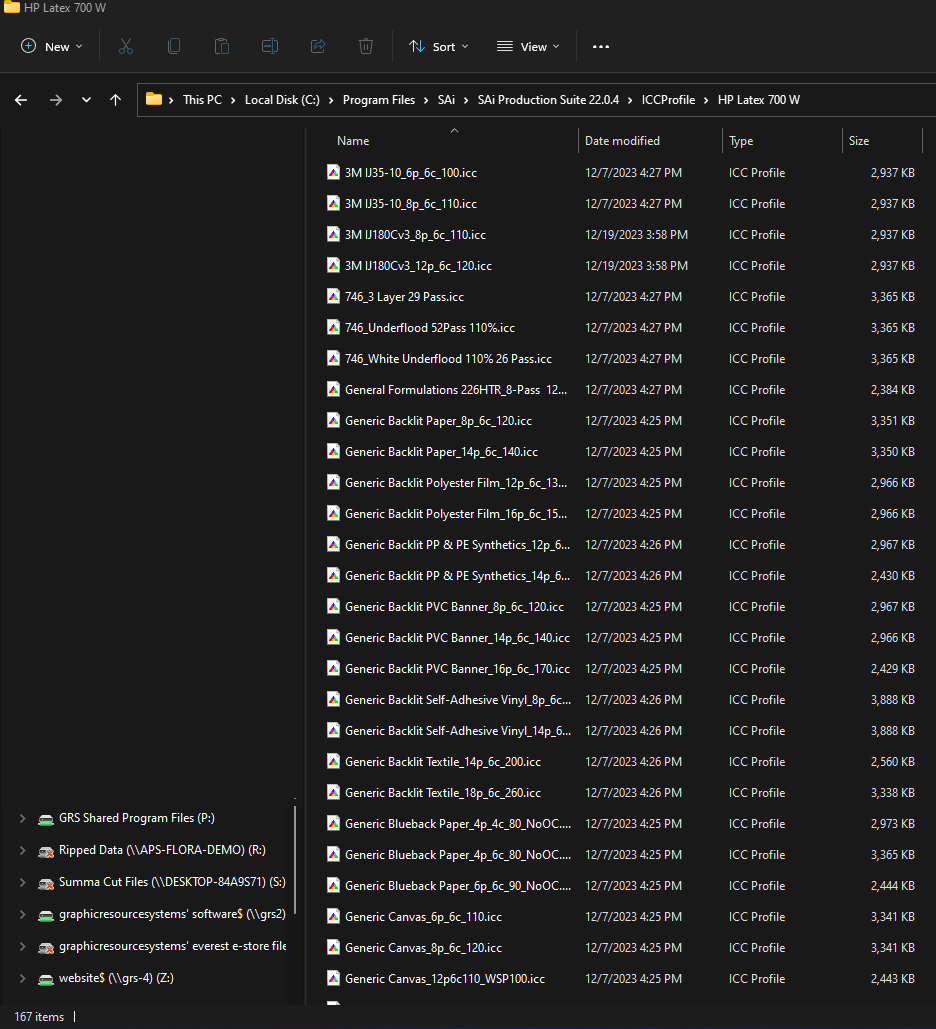Expand graphicresourcesystems' everest e-store drive
This screenshot has width=936, height=1029.
[x=22, y=946]
